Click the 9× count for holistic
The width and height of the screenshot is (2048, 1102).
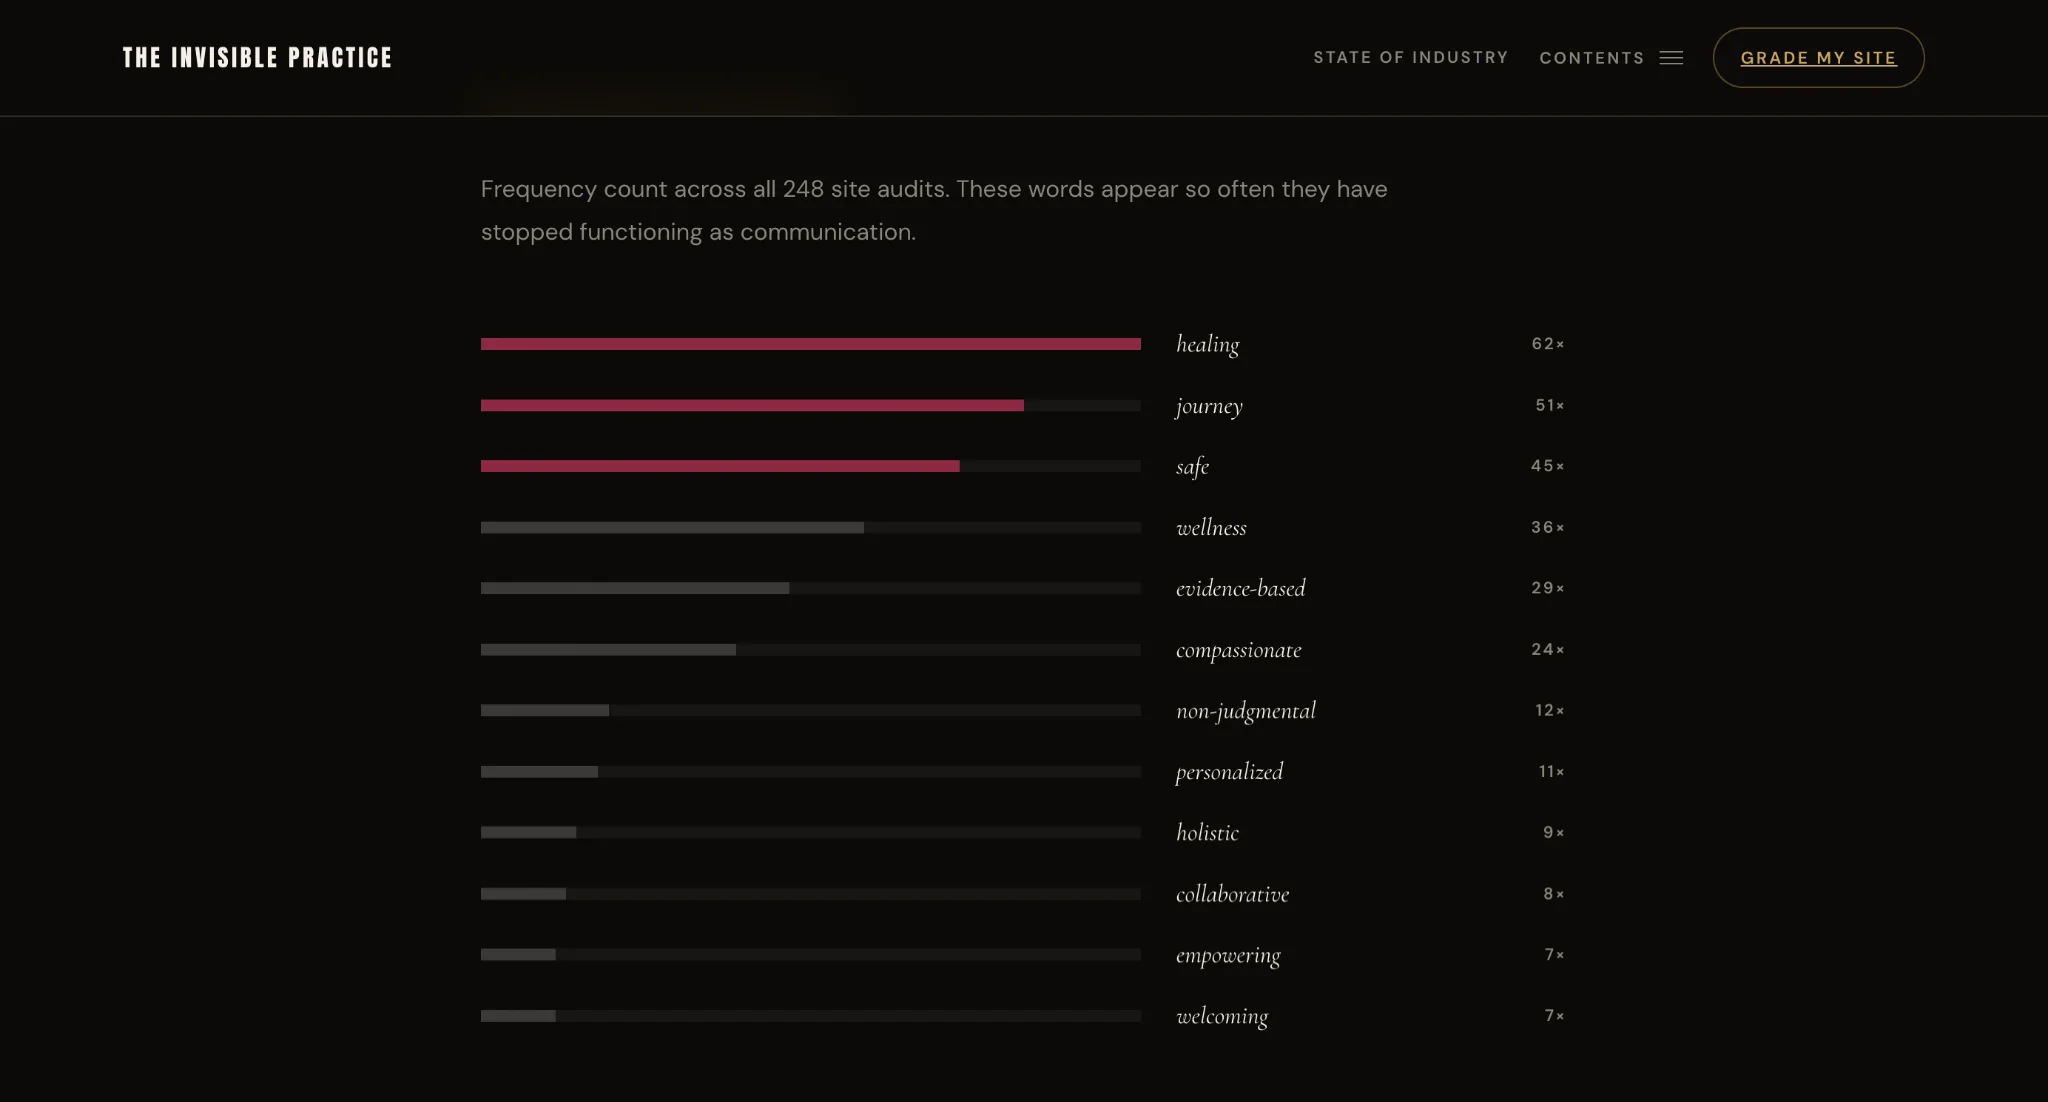click(x=1553, y=833)
